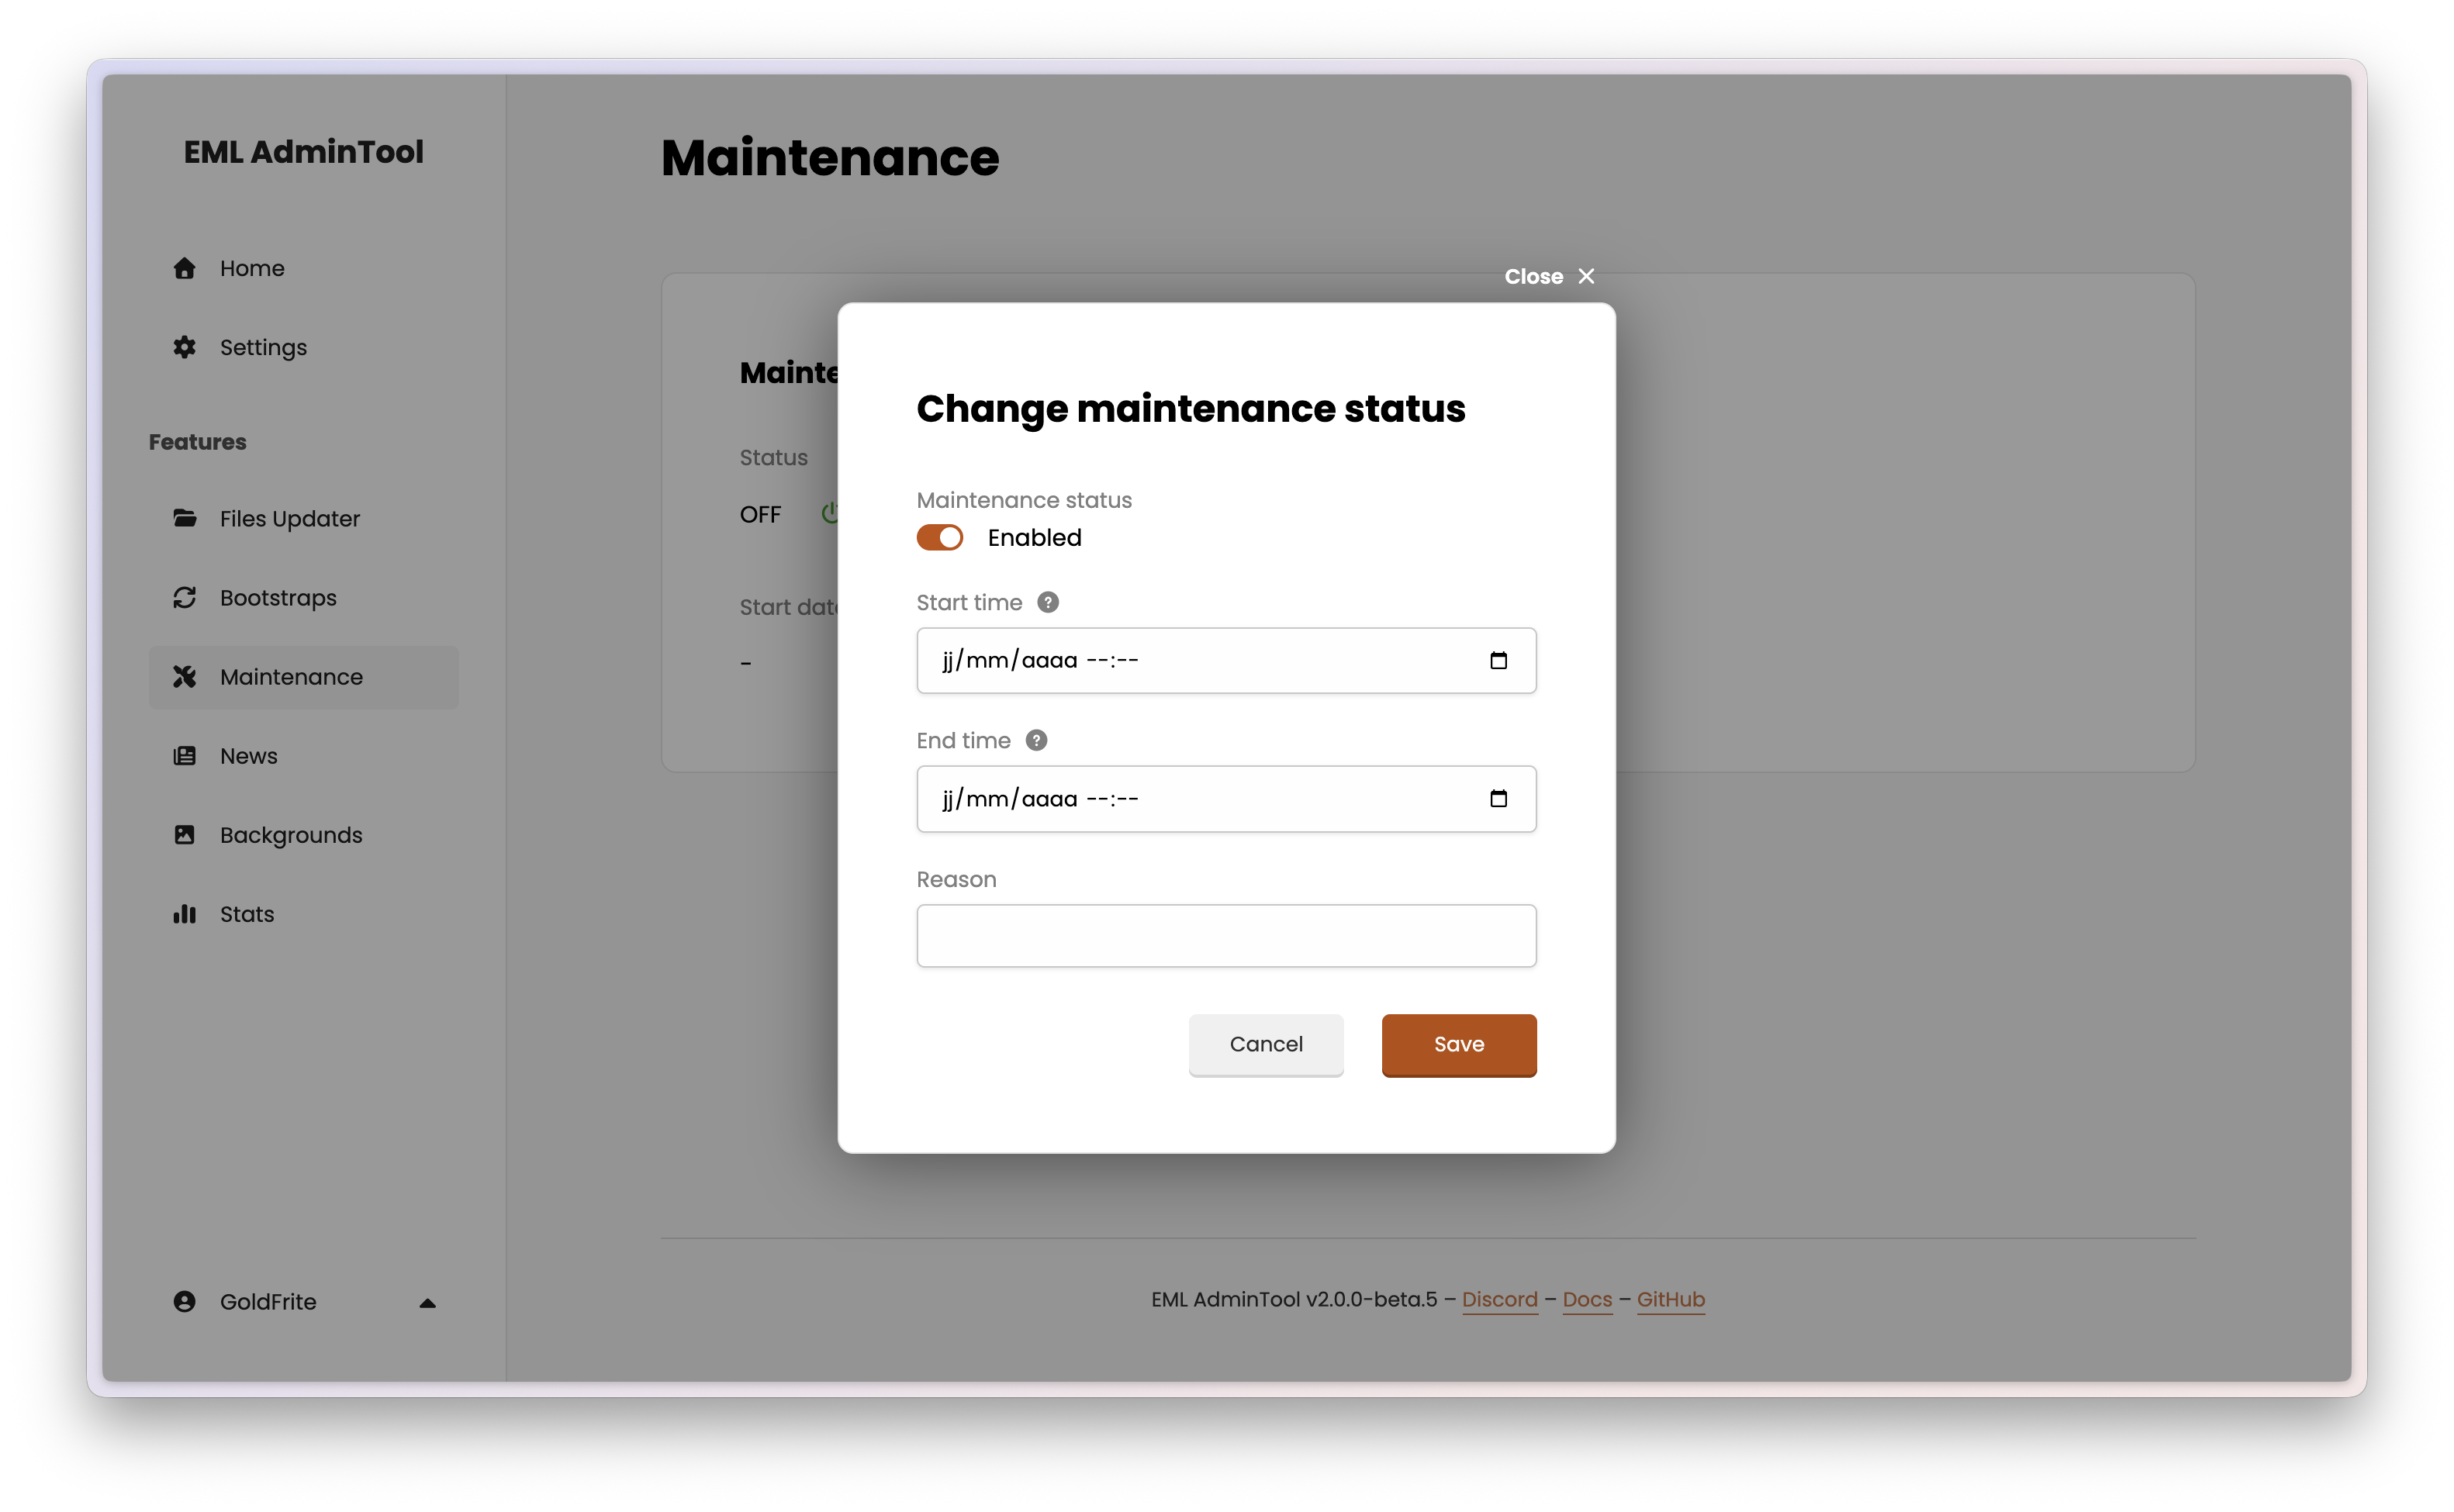
Task: Open the Home page via sidebar icon
Action: click(185, 268)
